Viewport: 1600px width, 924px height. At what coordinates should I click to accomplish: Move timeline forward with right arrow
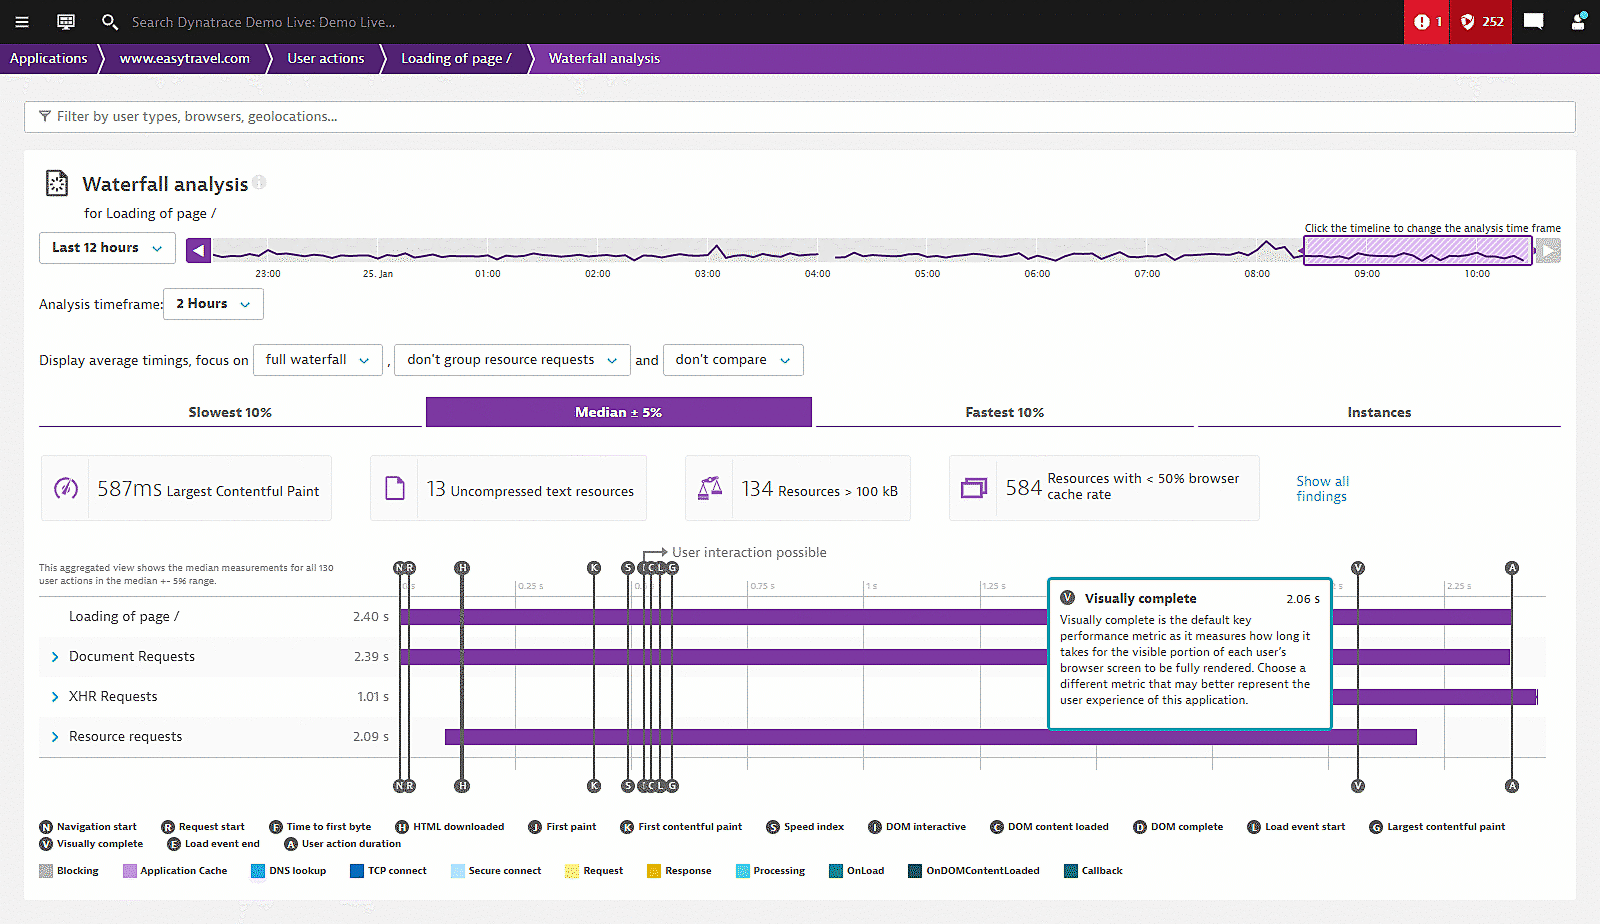tap(1548, 250)
